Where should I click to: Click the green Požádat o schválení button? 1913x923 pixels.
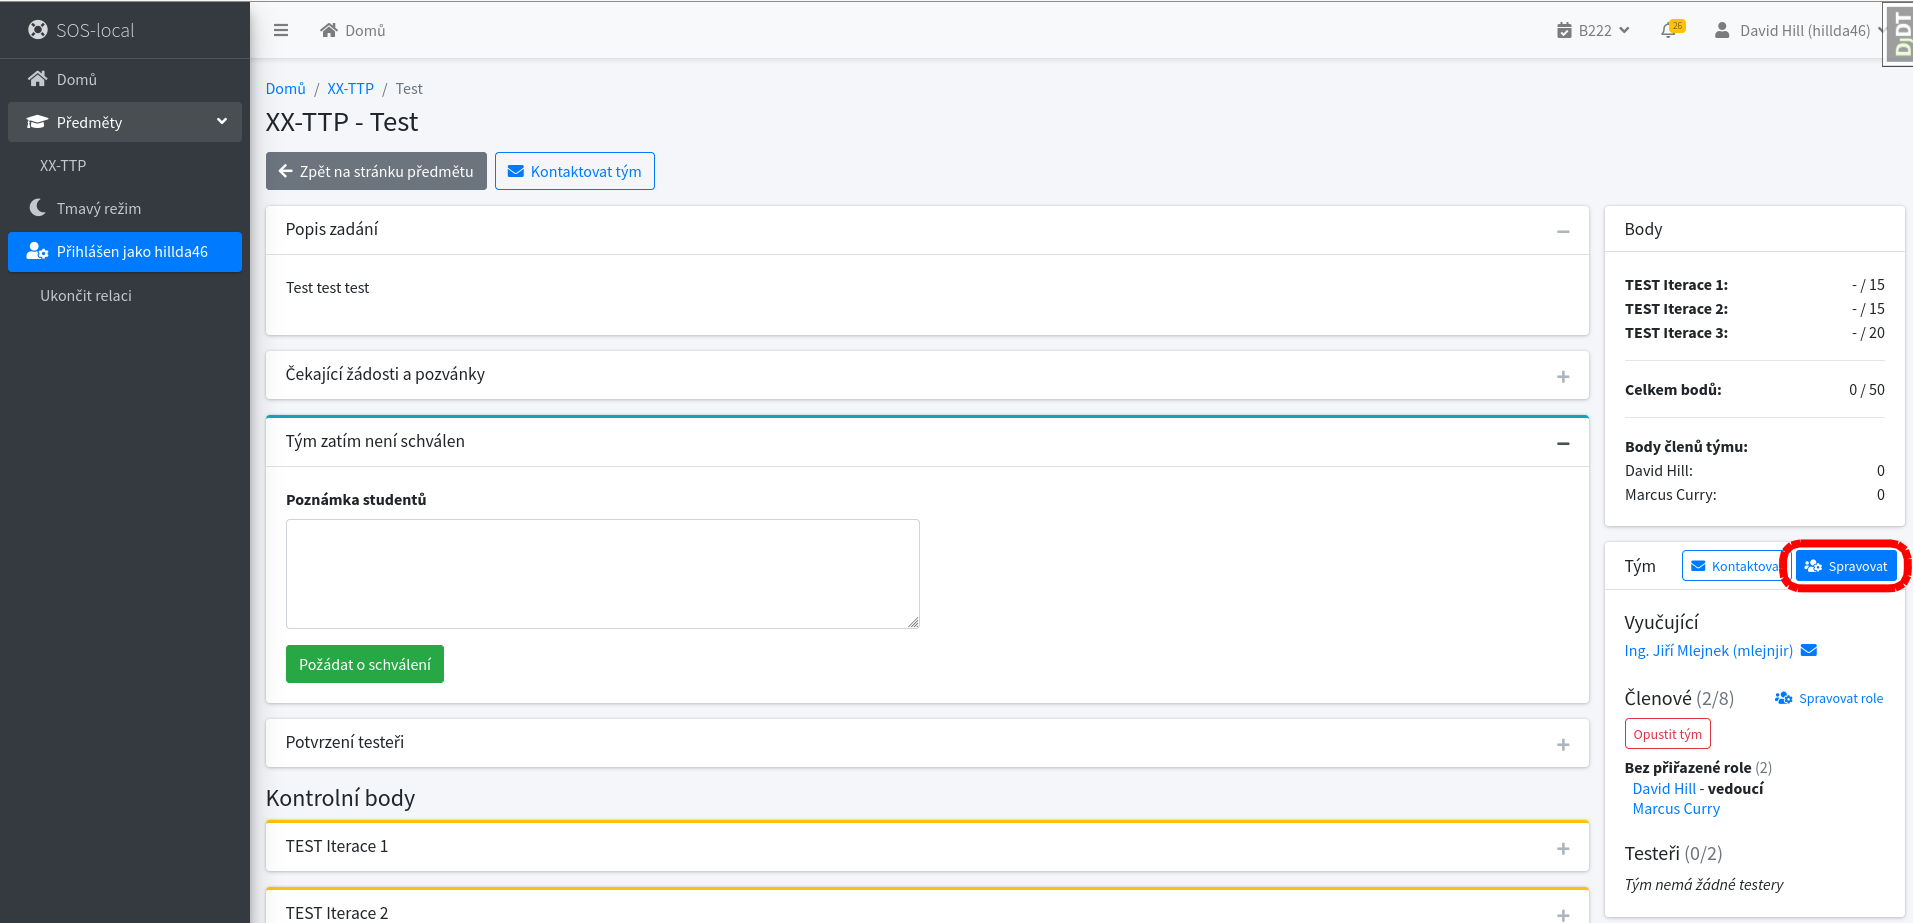[x=364, y=664]
